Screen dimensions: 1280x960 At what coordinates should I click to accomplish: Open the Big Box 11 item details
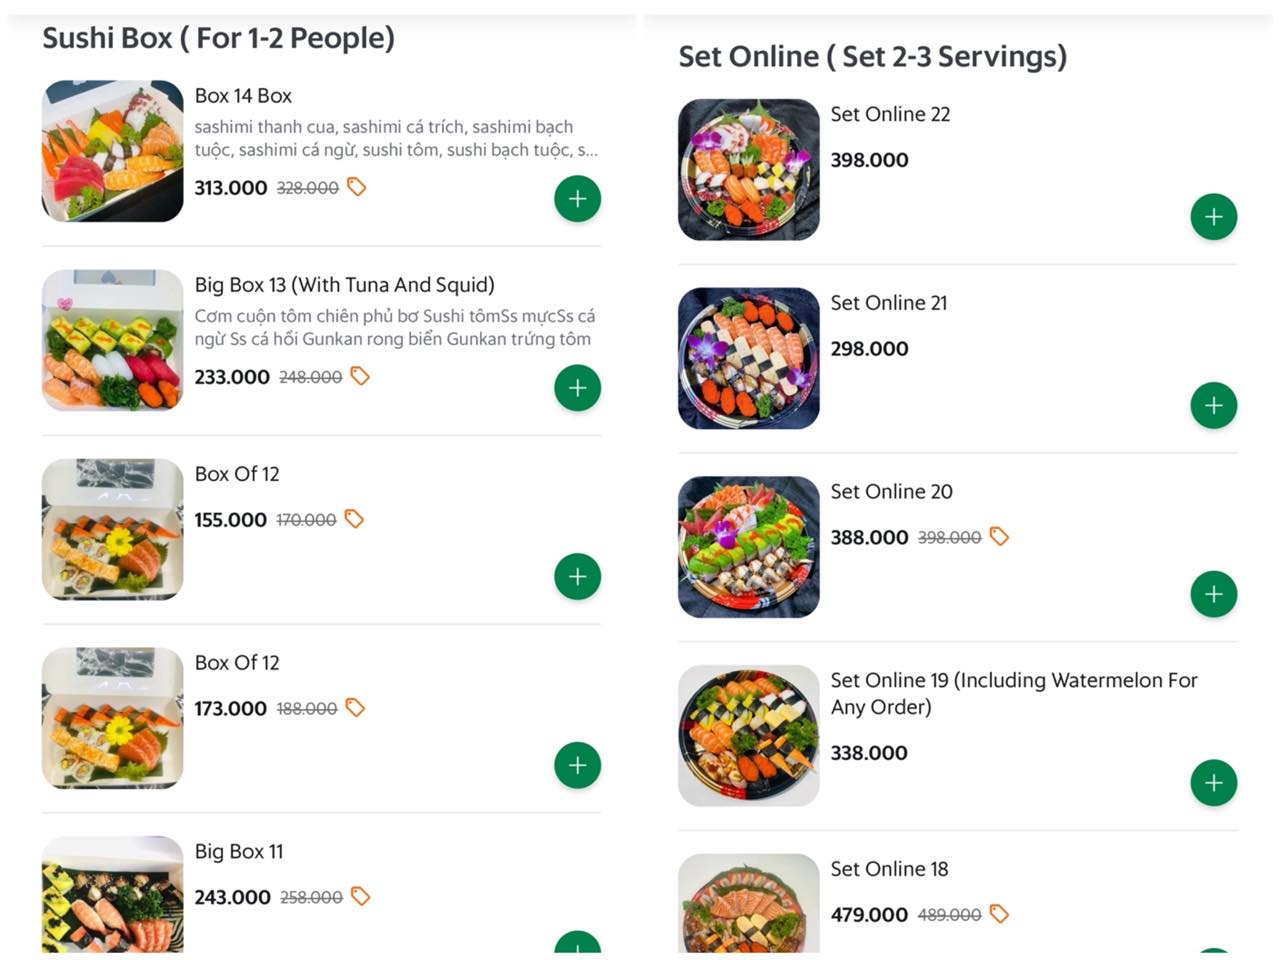coord(239,851)
